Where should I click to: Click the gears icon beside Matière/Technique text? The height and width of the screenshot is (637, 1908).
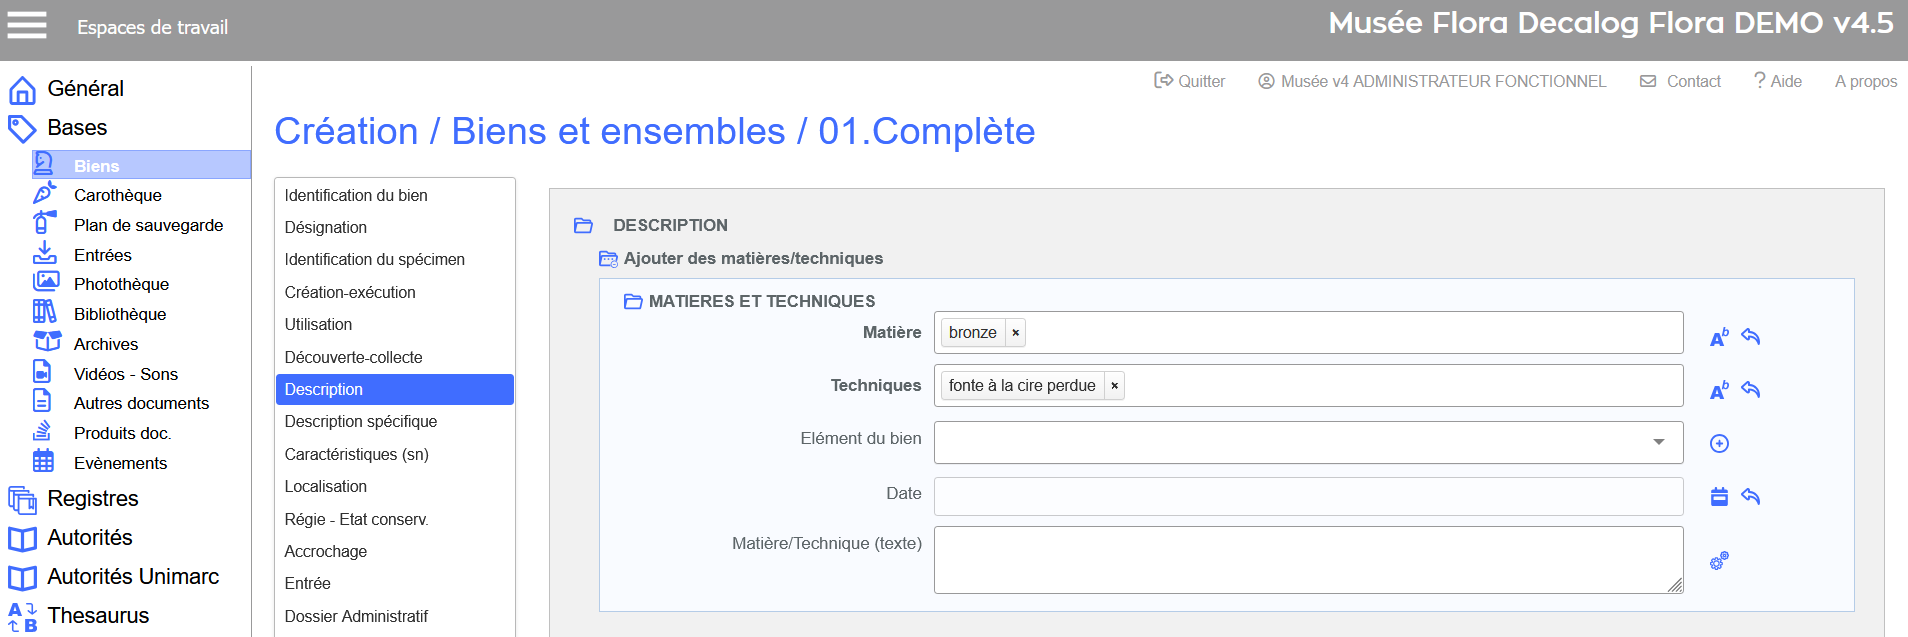(x=1719, y=561)
